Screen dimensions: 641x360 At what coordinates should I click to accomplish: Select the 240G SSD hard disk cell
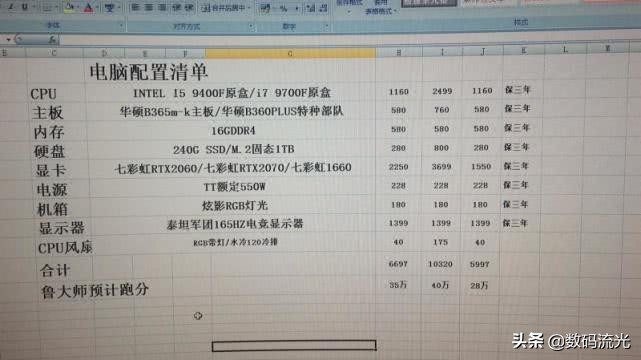point(233,149)
